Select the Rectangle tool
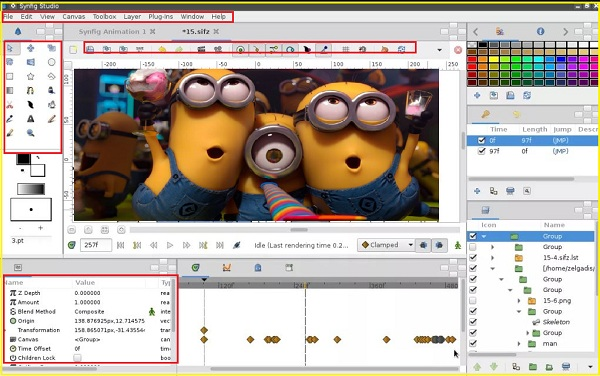Viewport: 600px width, 376px height. [x=10, y=77]
